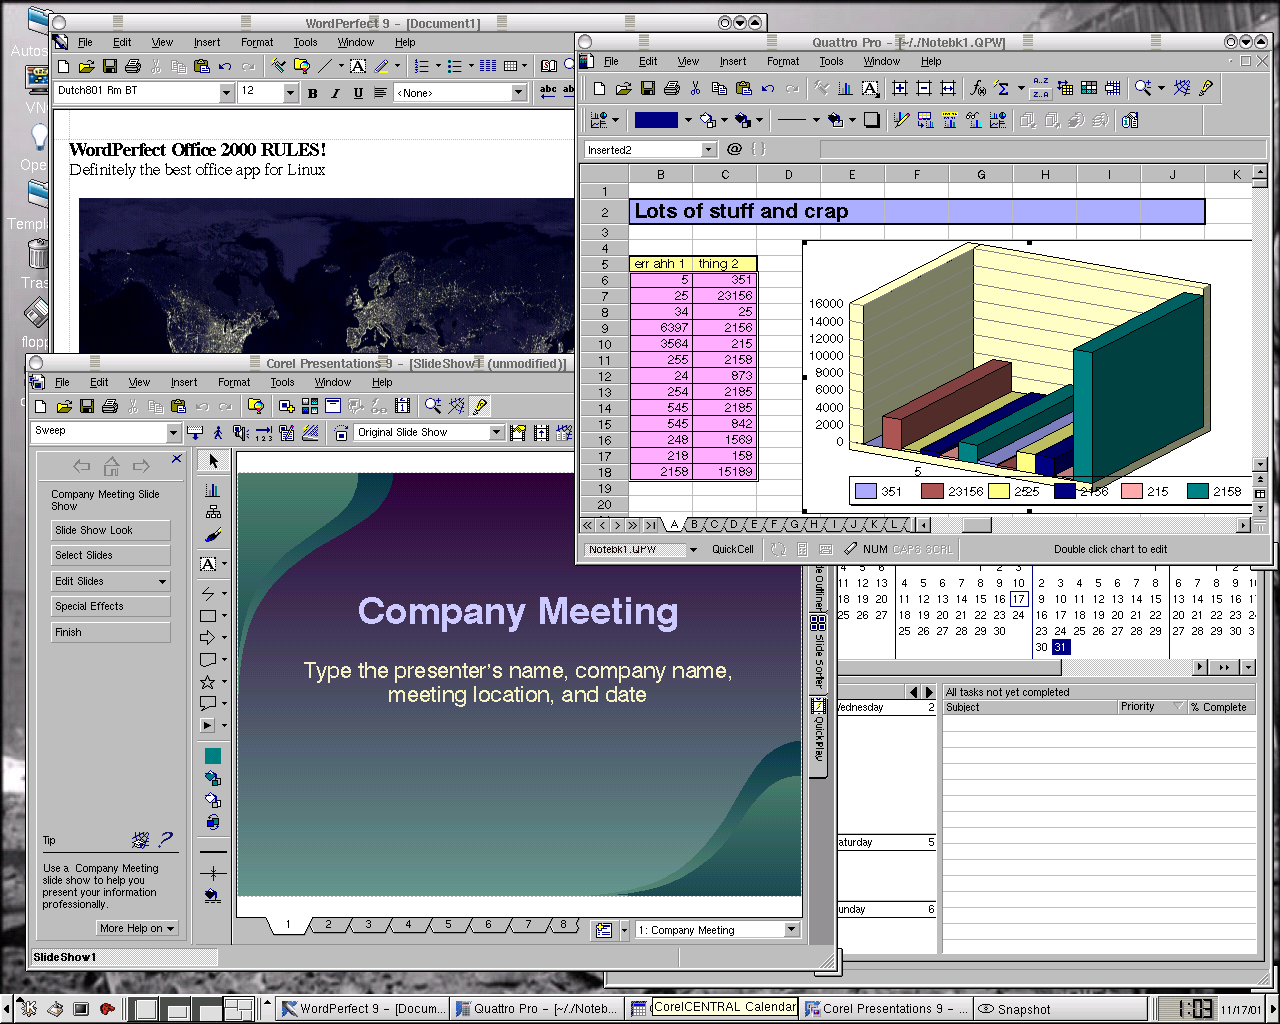Switch to sheet tab B in Quattro Pro

click(x=694, y=524)
